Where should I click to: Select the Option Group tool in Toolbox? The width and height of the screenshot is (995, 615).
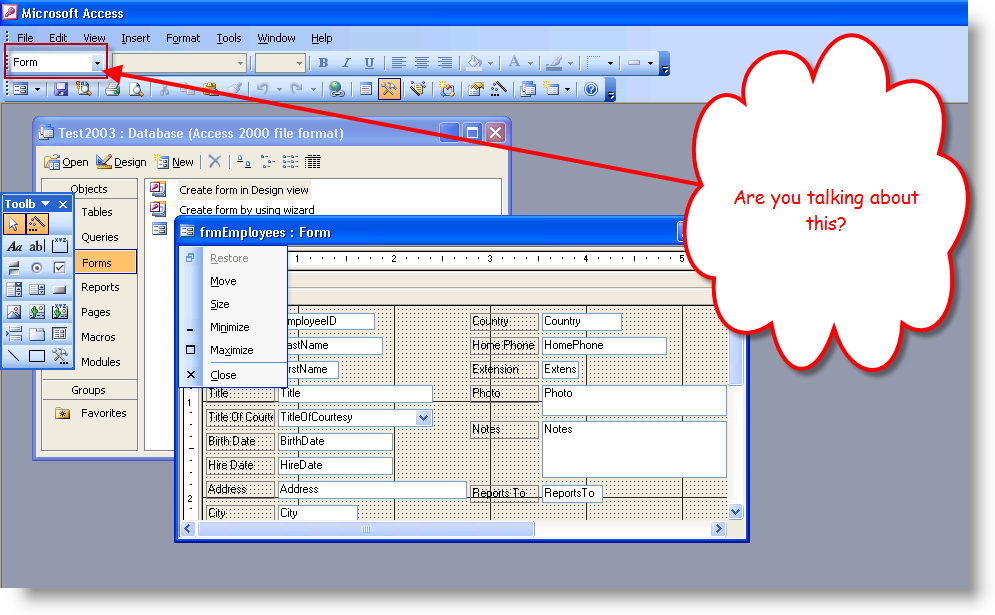coord(60,246)
